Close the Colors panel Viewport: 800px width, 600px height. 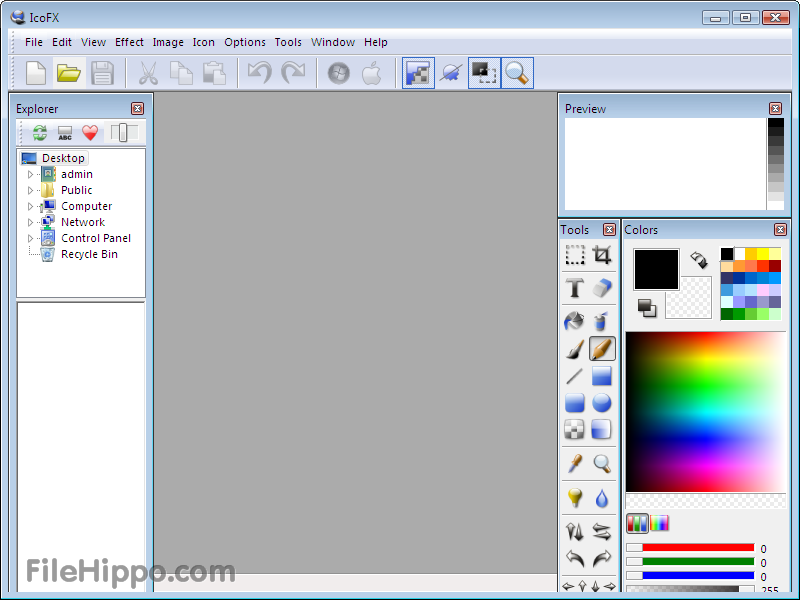tap(780, 230)
